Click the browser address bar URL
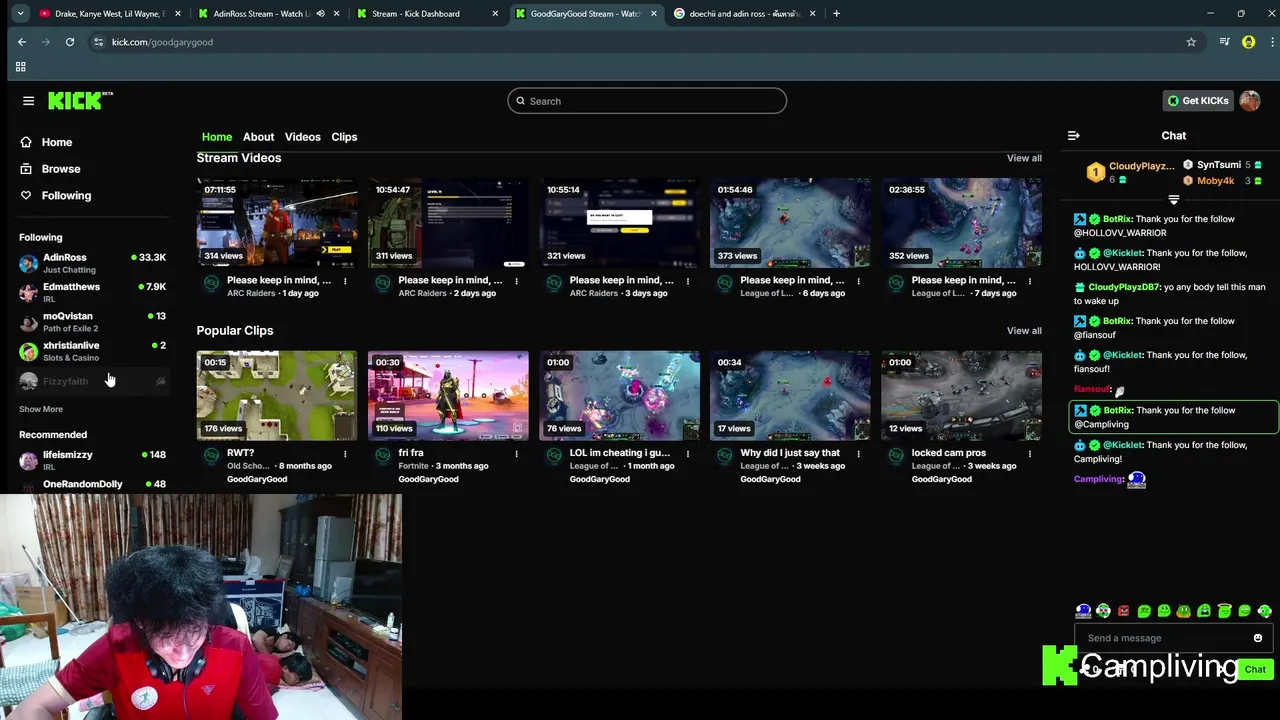This screenshot has height=720, width=1280. point(162,42)
